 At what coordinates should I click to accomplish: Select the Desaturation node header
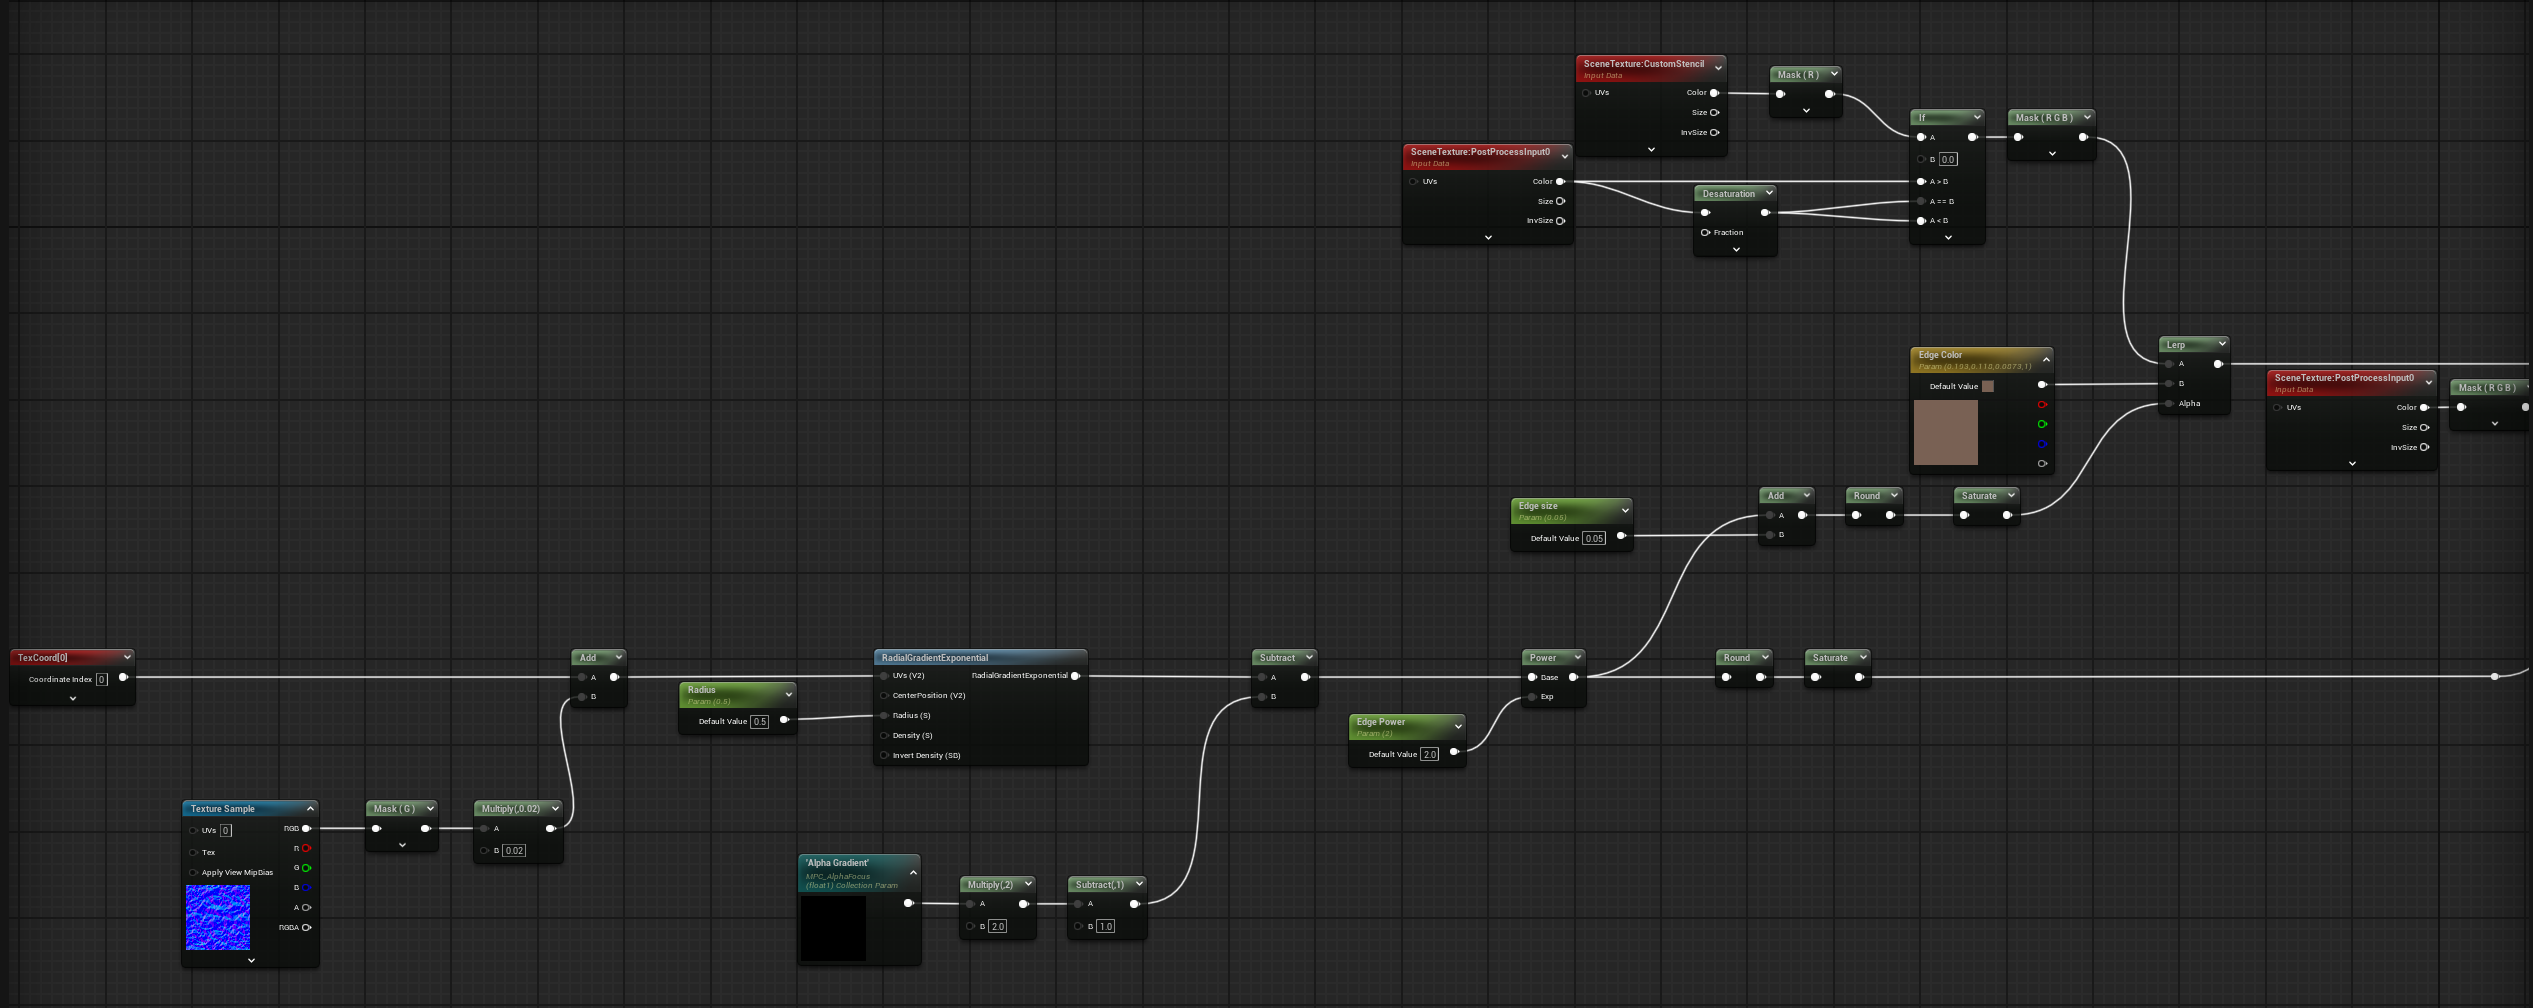(1728, 194)
